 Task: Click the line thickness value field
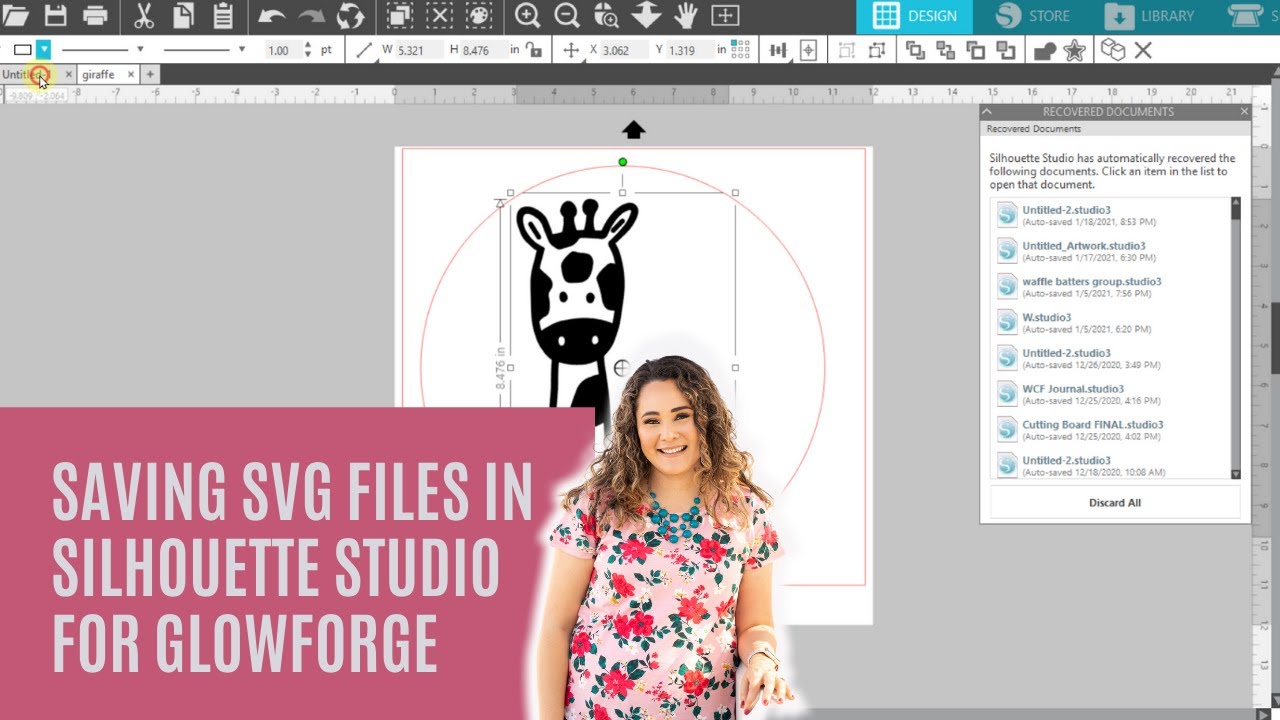(283, 50)
